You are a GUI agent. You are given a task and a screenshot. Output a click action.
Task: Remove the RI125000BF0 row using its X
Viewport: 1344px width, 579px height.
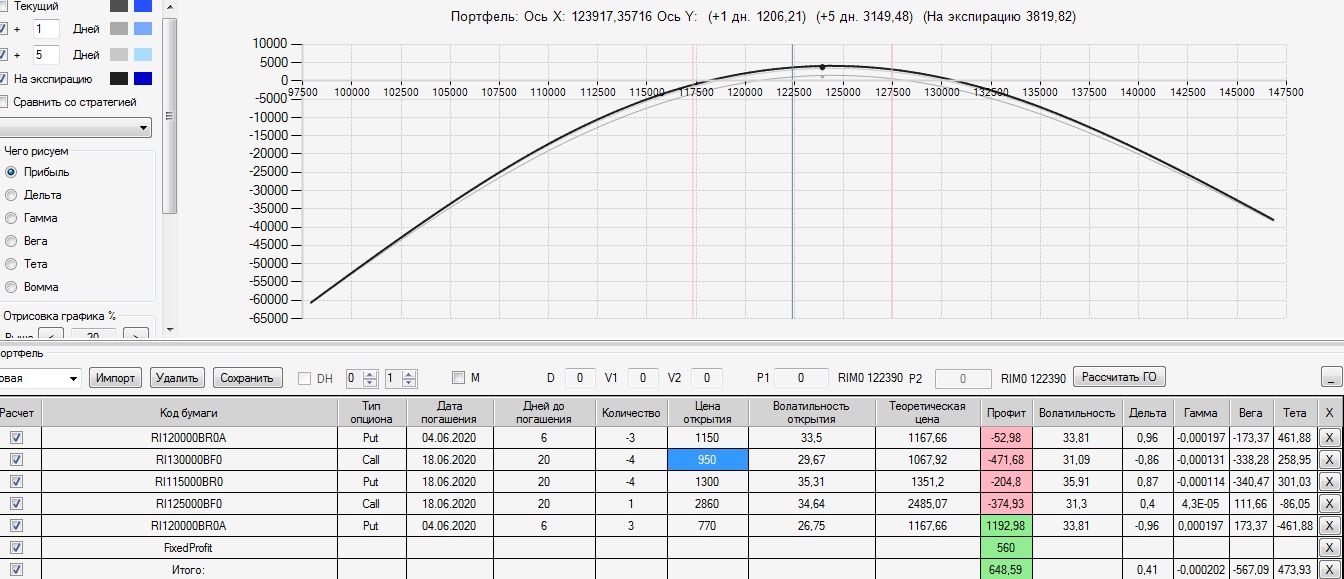coord(1329,504)
